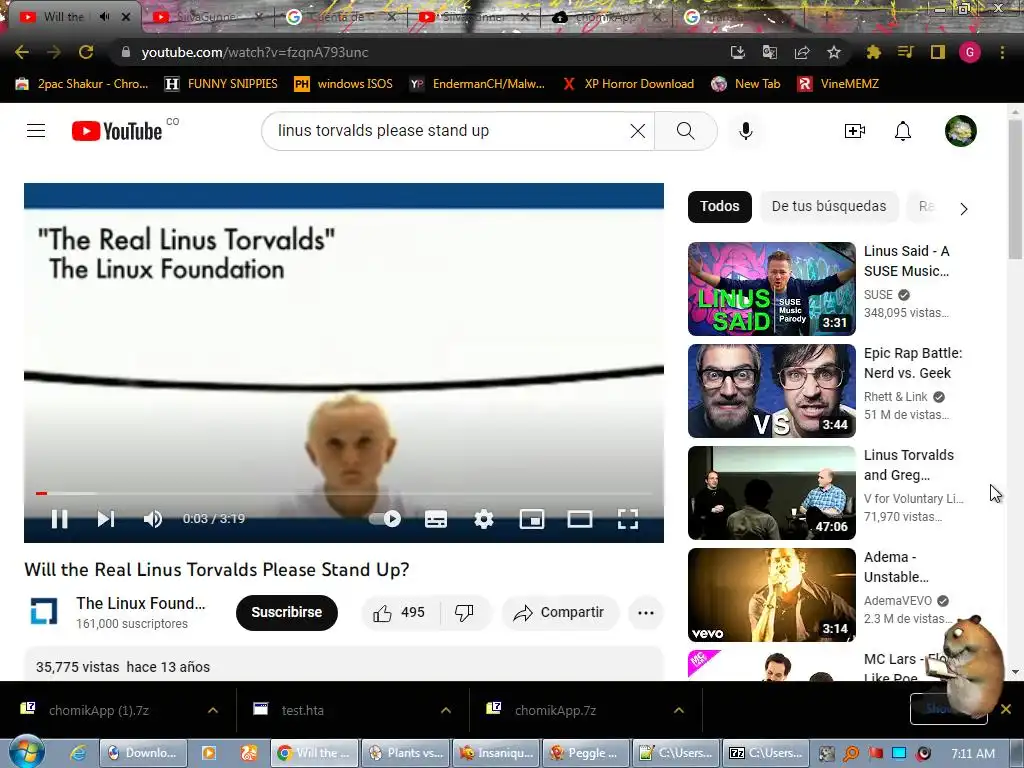Viewport: 1024px width, 768px height.
Task: Skip to the next video
Action: tap(106, 519)
